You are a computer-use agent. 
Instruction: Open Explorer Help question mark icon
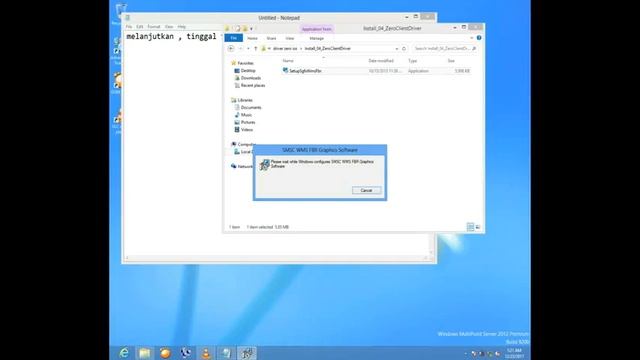[479, 38]
